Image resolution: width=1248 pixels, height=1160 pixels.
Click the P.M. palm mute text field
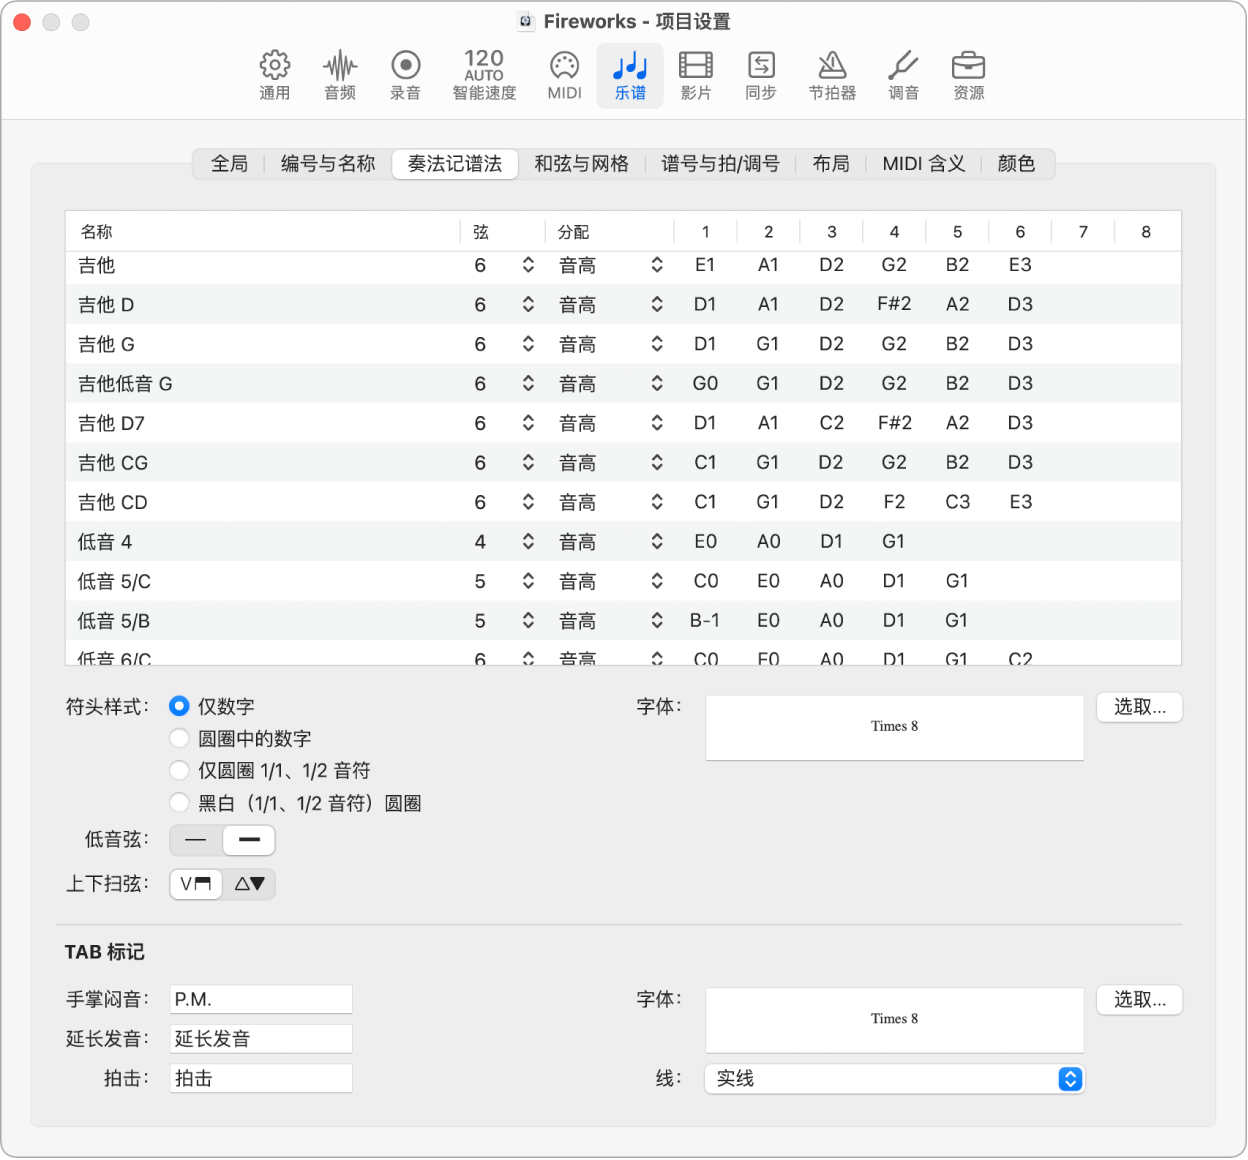click(260, 998)
